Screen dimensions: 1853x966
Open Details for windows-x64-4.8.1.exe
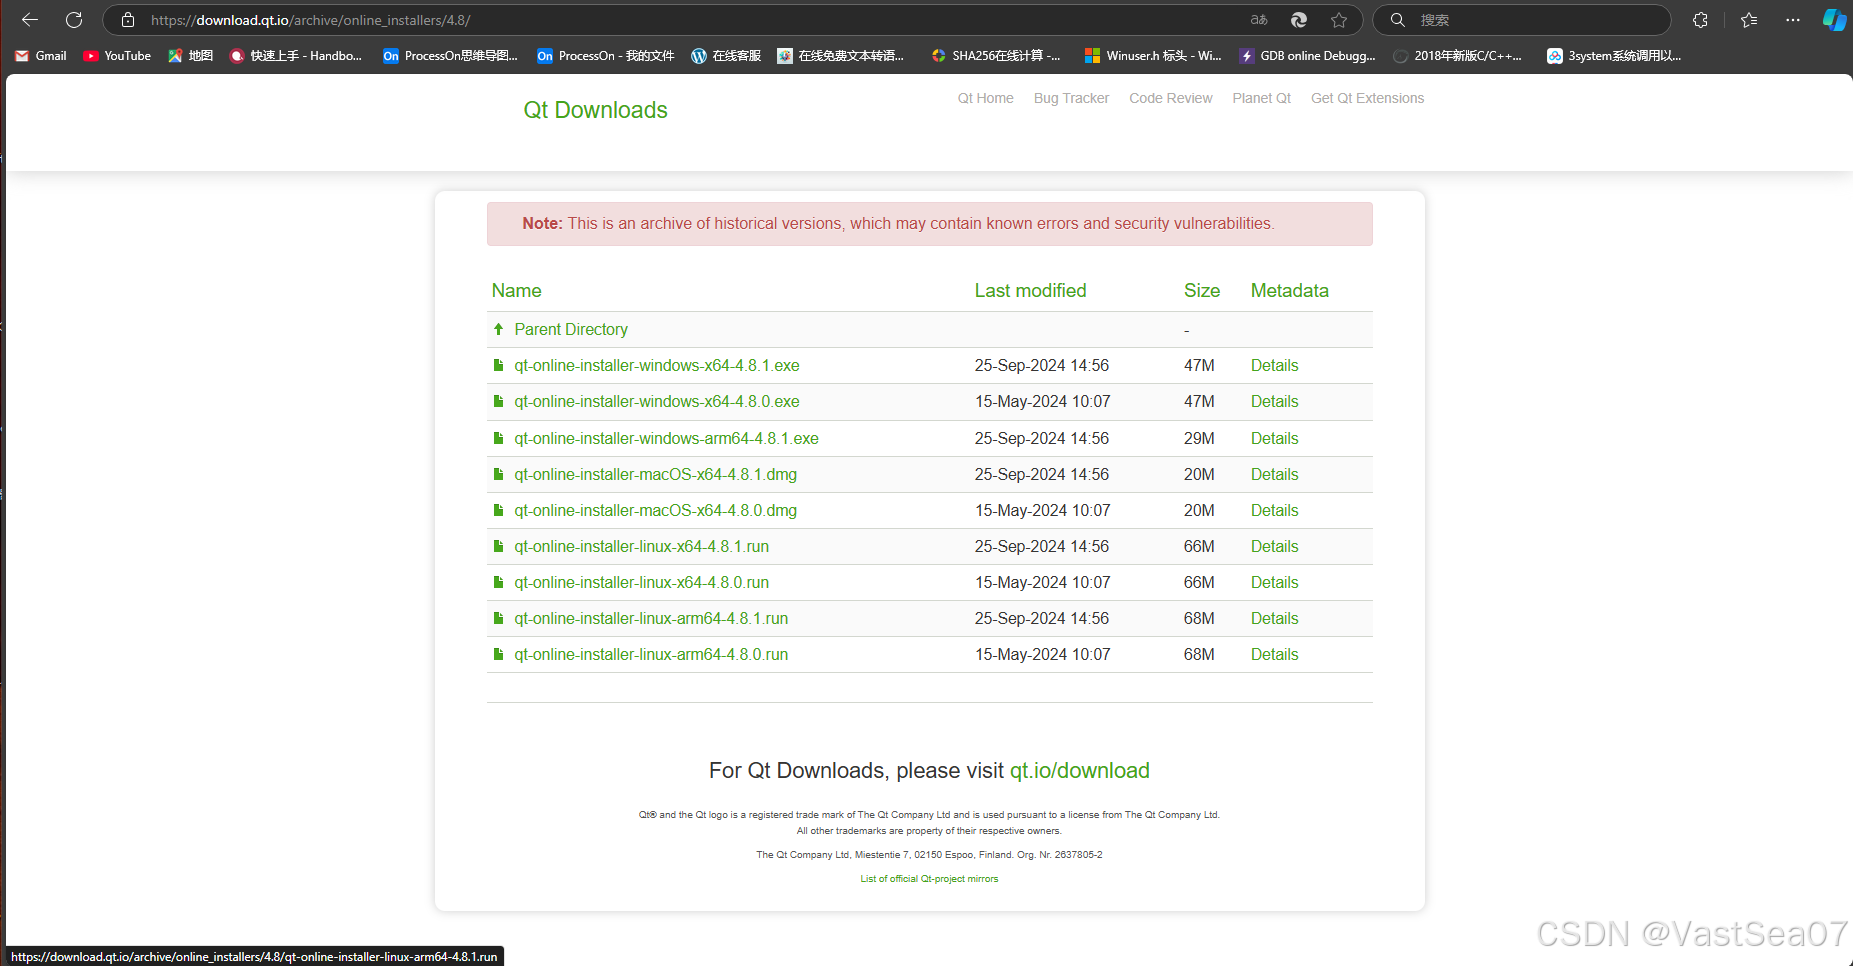[x=1274, y=365]
